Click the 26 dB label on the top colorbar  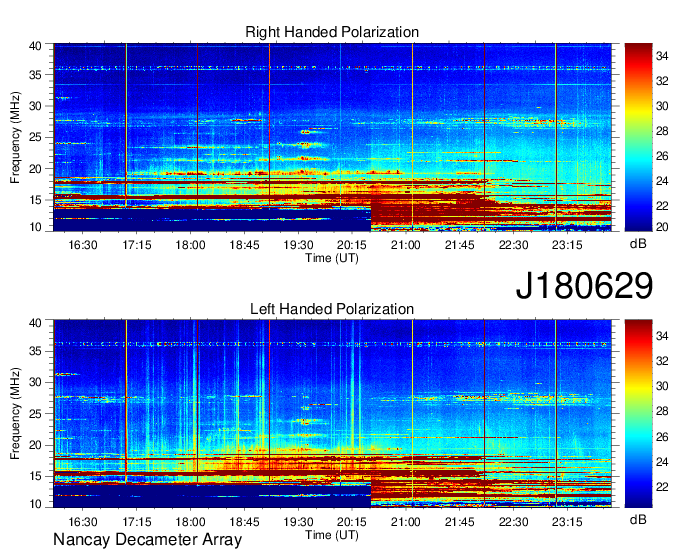click(x=662, y=156)
